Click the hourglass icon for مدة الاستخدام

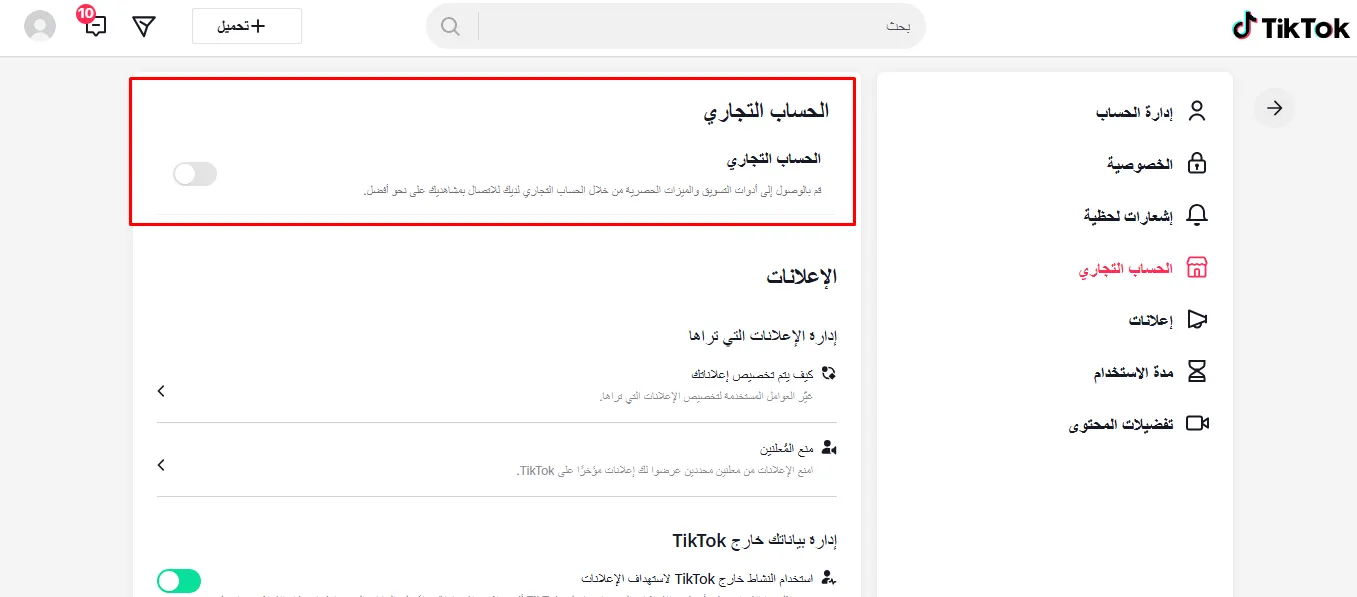click(x=1197, y=371)
